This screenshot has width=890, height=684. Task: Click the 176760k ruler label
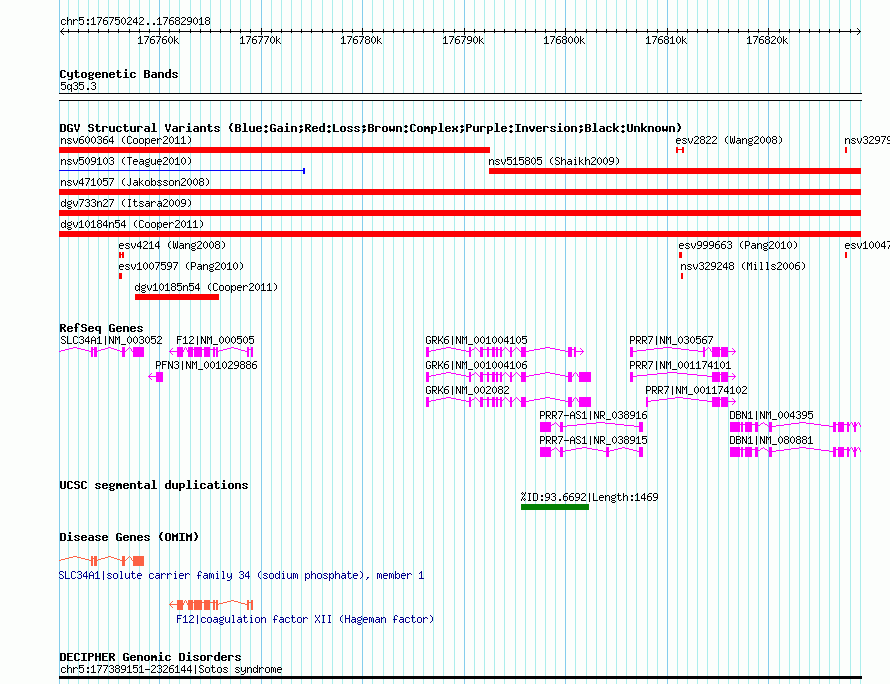click(x=158, y=41)
